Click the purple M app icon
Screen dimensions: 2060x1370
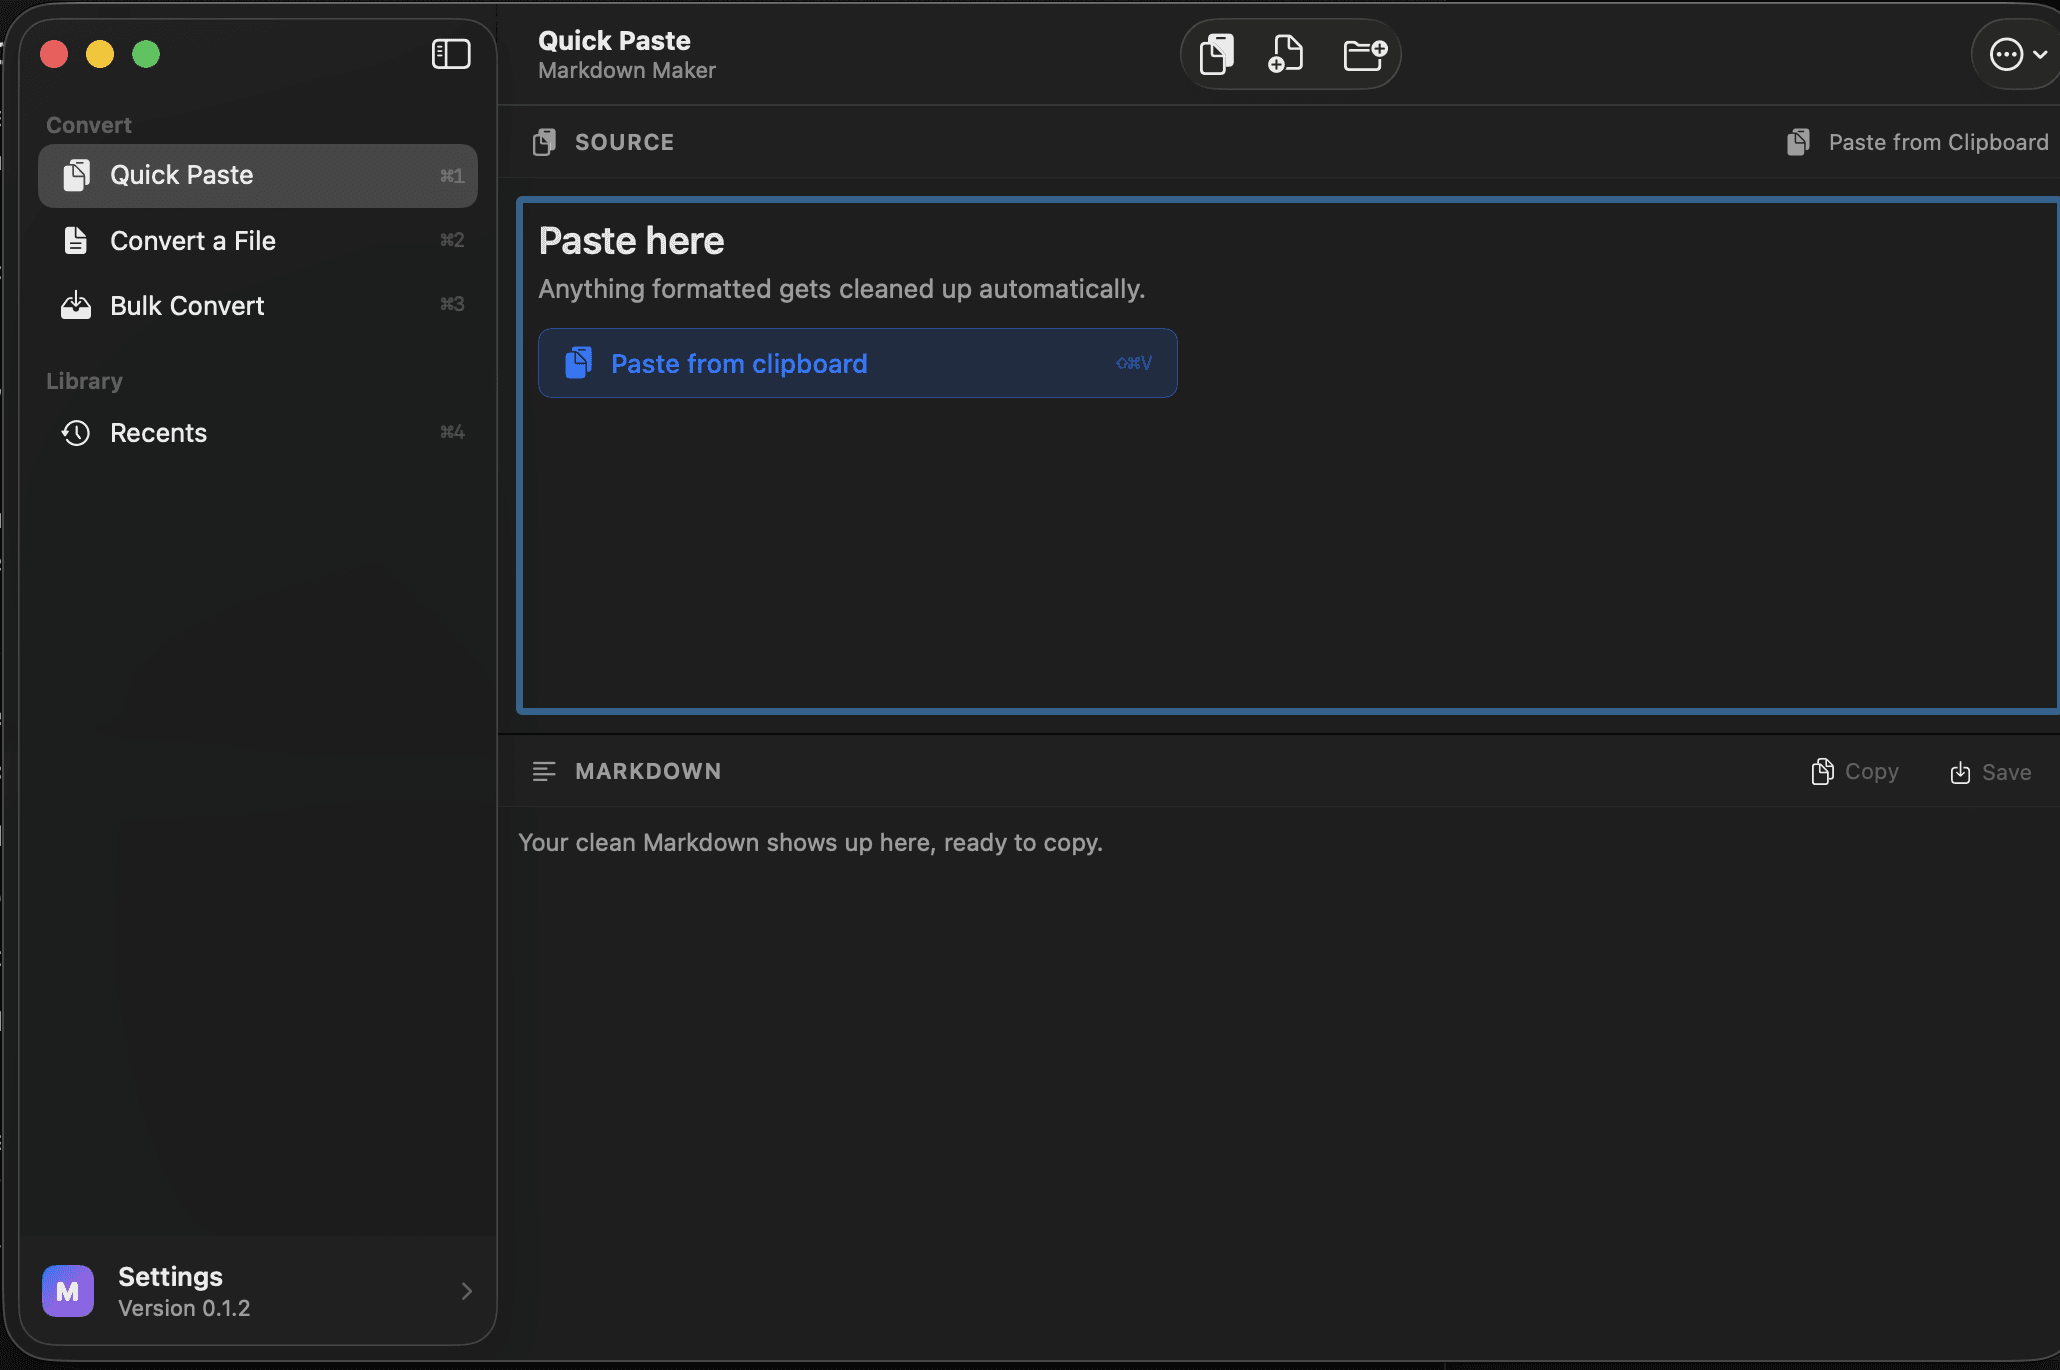pyautogui.click(x=68, y=1291)
